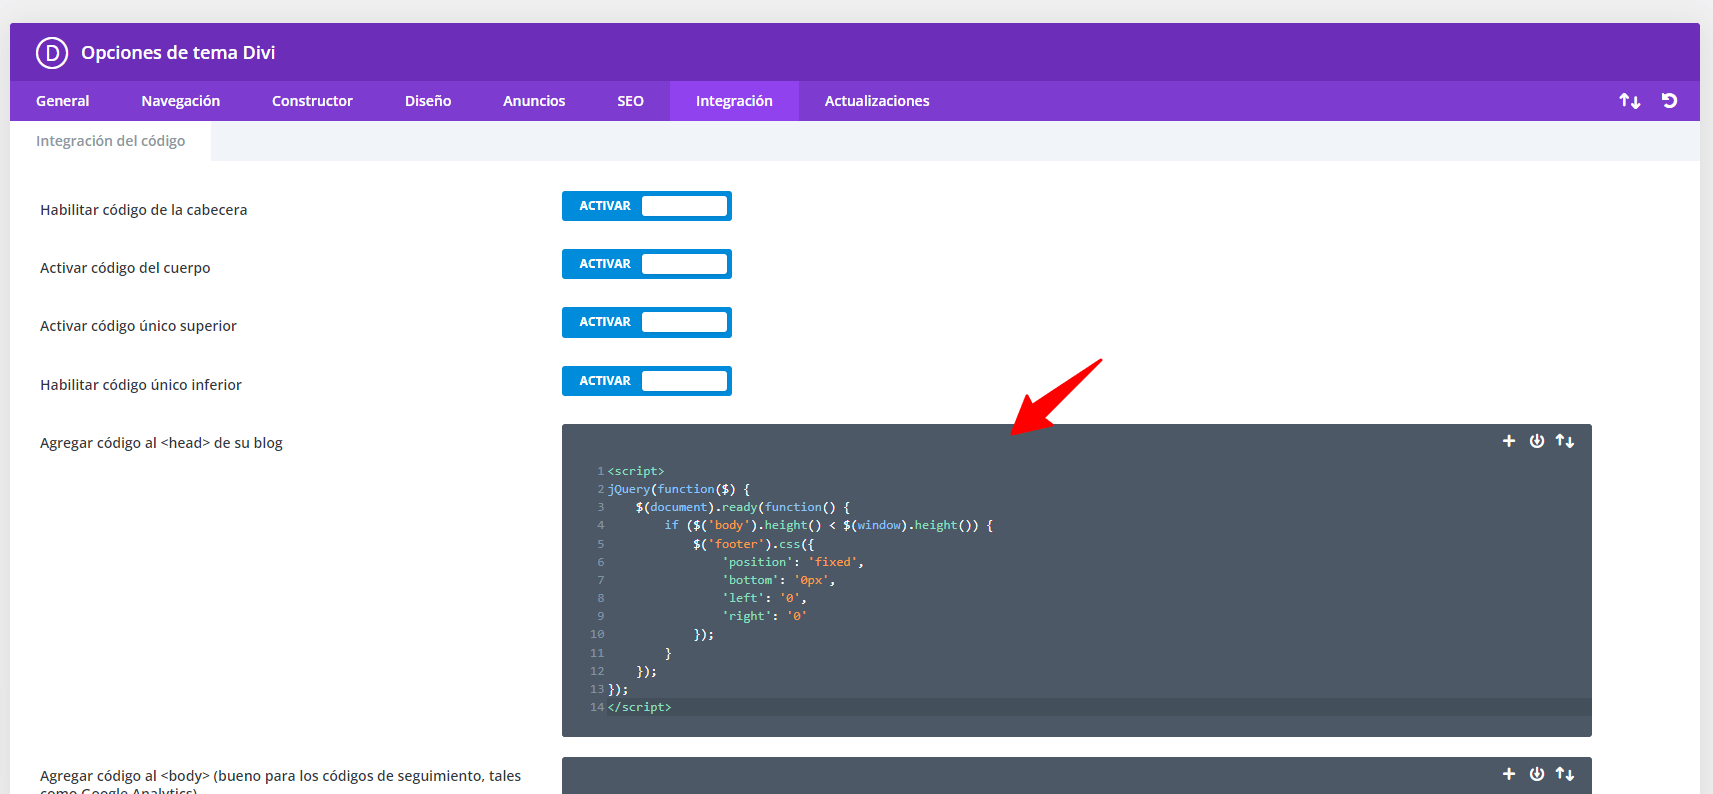
Task: Click the 'Activar código del cuerpo' label
Action: pyautogui.click(x=125, y=268)
